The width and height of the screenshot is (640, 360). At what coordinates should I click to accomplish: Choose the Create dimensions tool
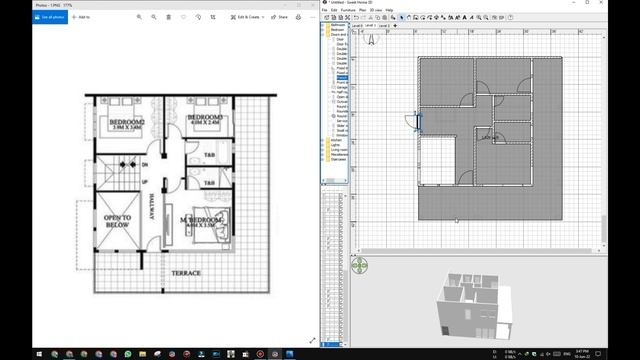pyautogui.click(x=436, y=18)
